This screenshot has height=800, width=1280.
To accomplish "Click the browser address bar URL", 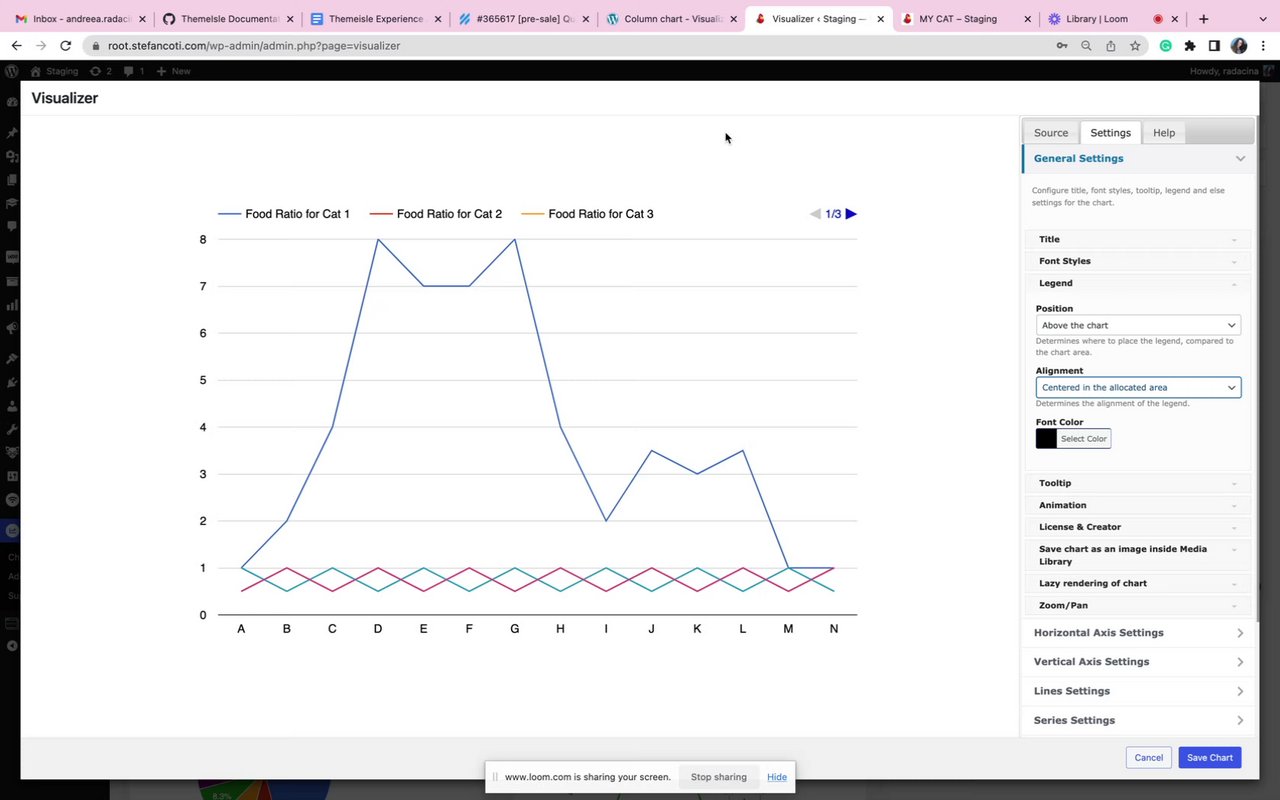I will click(x=254, y=45).
